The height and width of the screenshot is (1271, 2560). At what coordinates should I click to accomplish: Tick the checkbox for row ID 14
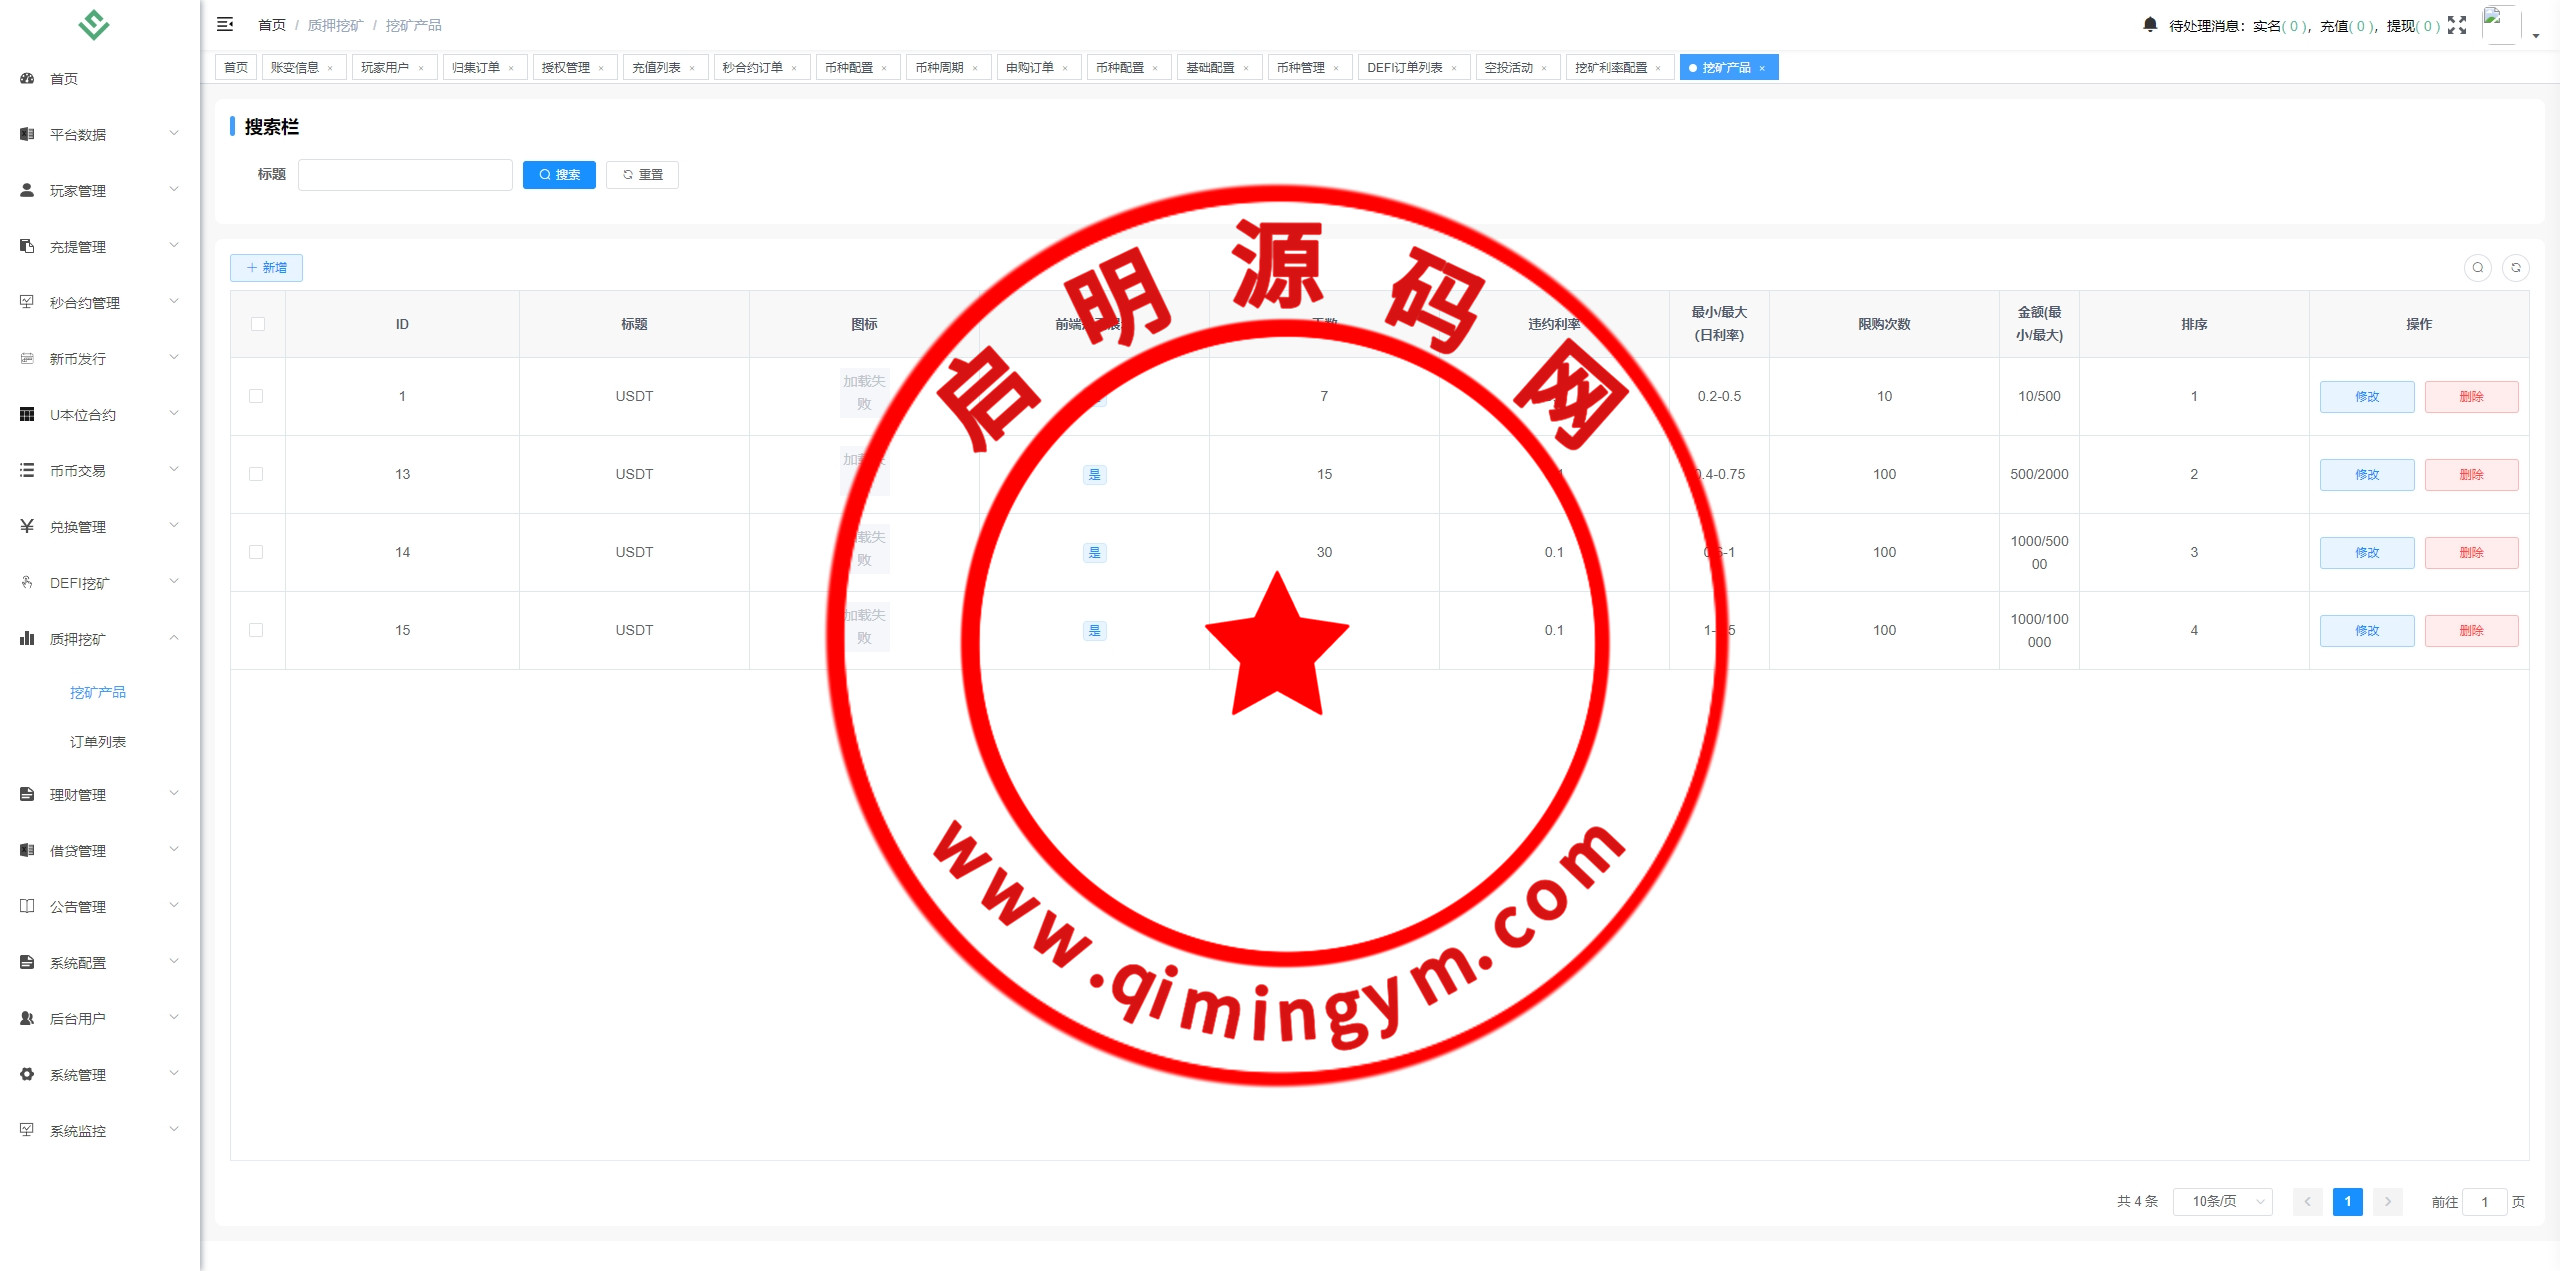[257, 553]
